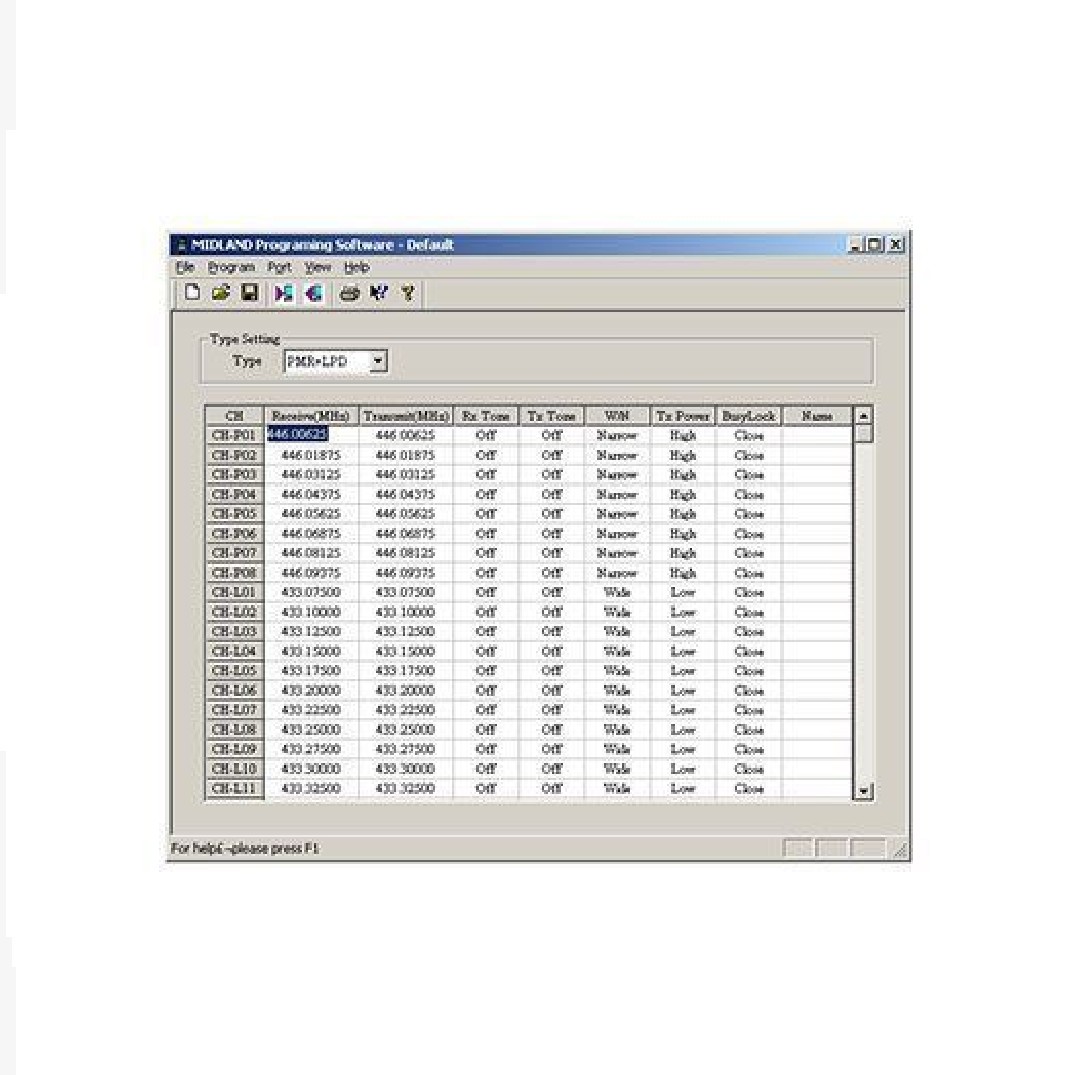This screenshot has width=1075, height=1075.
Task: Click receive frequency 446.04375 in CH-P04 row
Action: tap(311, 494)
